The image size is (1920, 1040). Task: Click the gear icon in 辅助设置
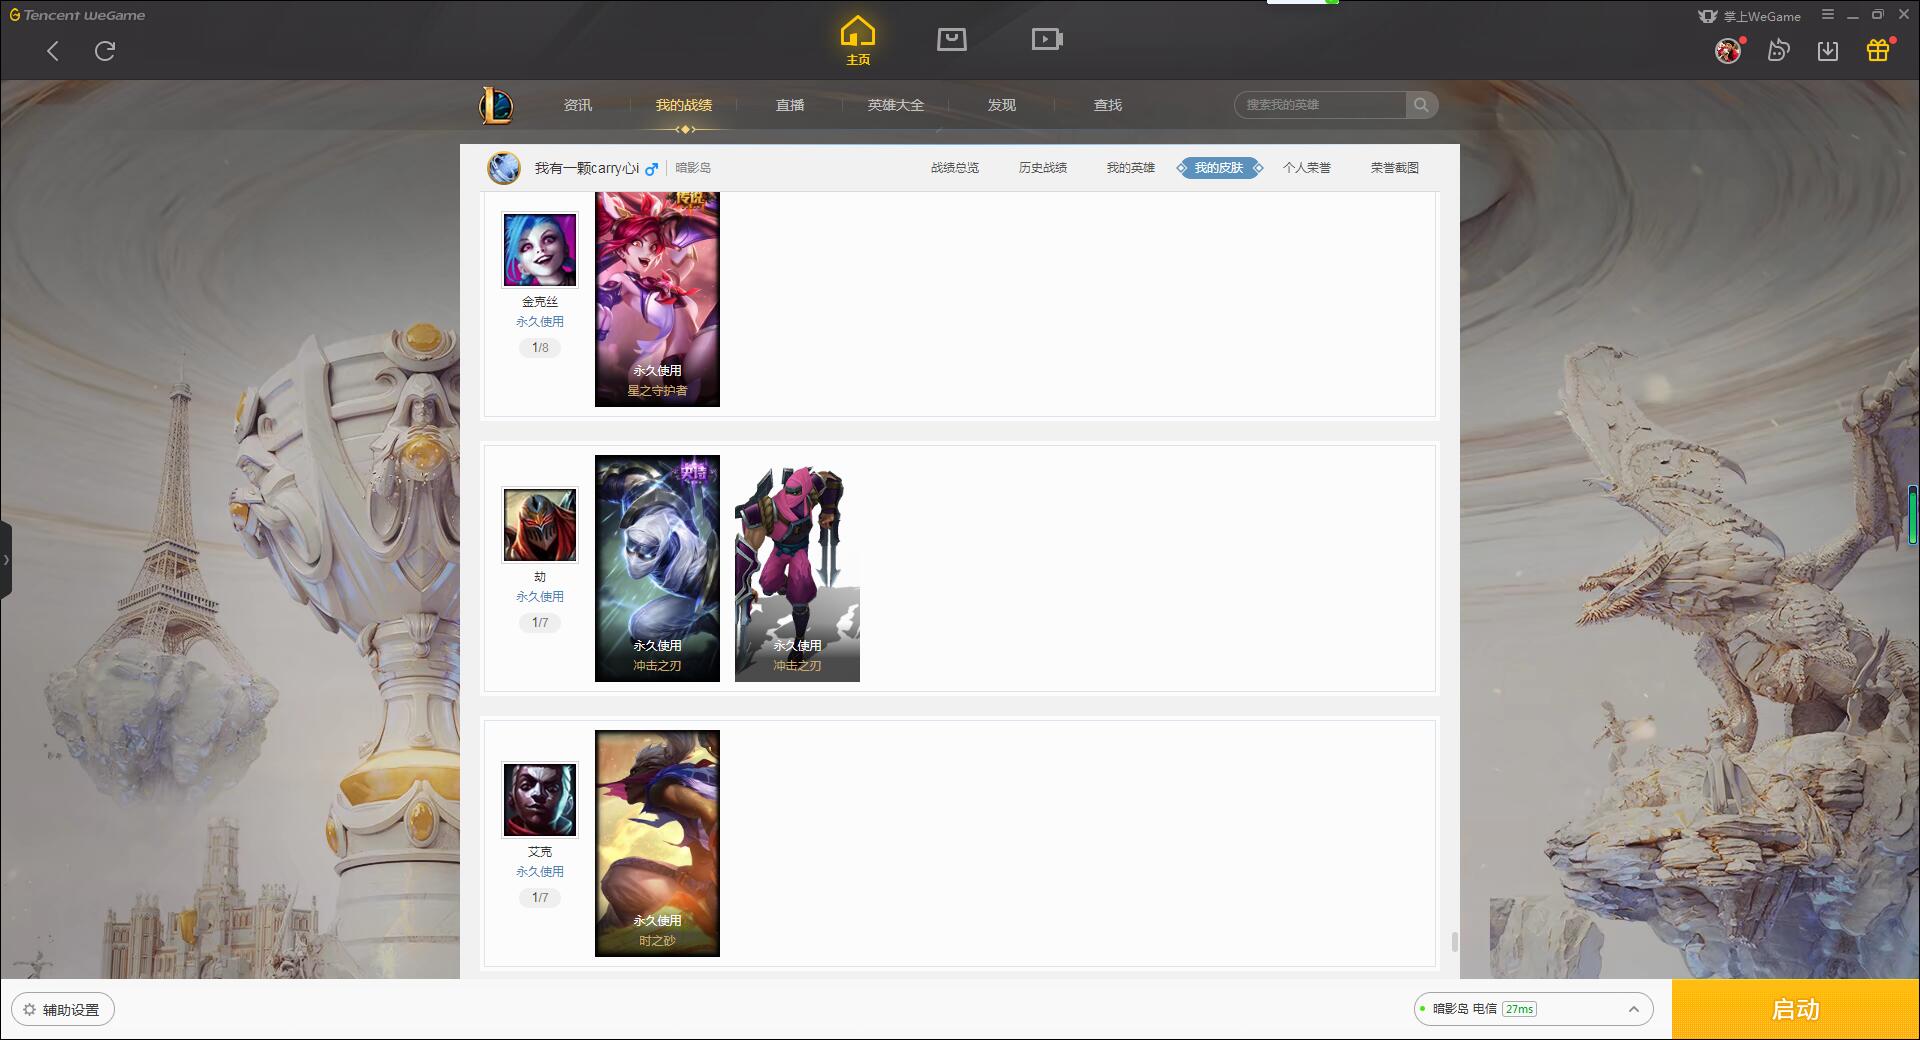point(29,1009)
